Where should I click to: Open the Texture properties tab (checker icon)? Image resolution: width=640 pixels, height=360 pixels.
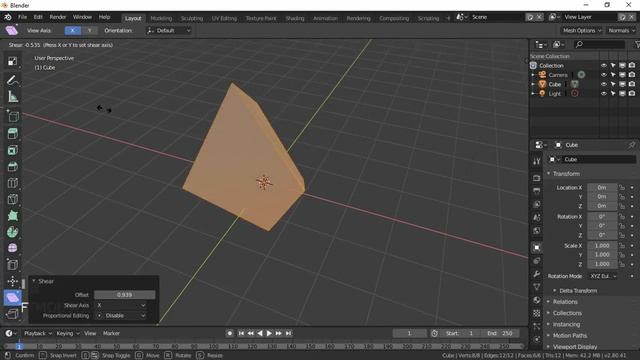537,313
